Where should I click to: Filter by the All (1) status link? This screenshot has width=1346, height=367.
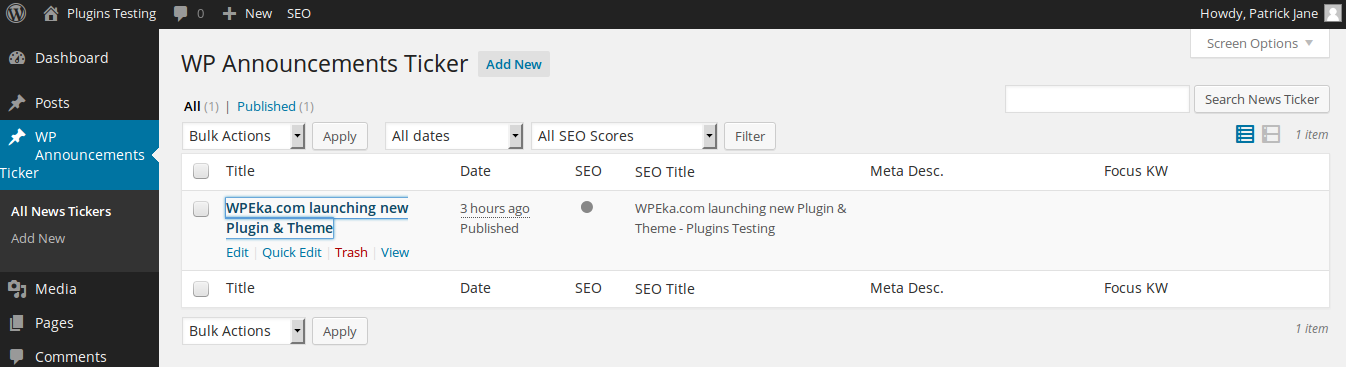(201, 106)
